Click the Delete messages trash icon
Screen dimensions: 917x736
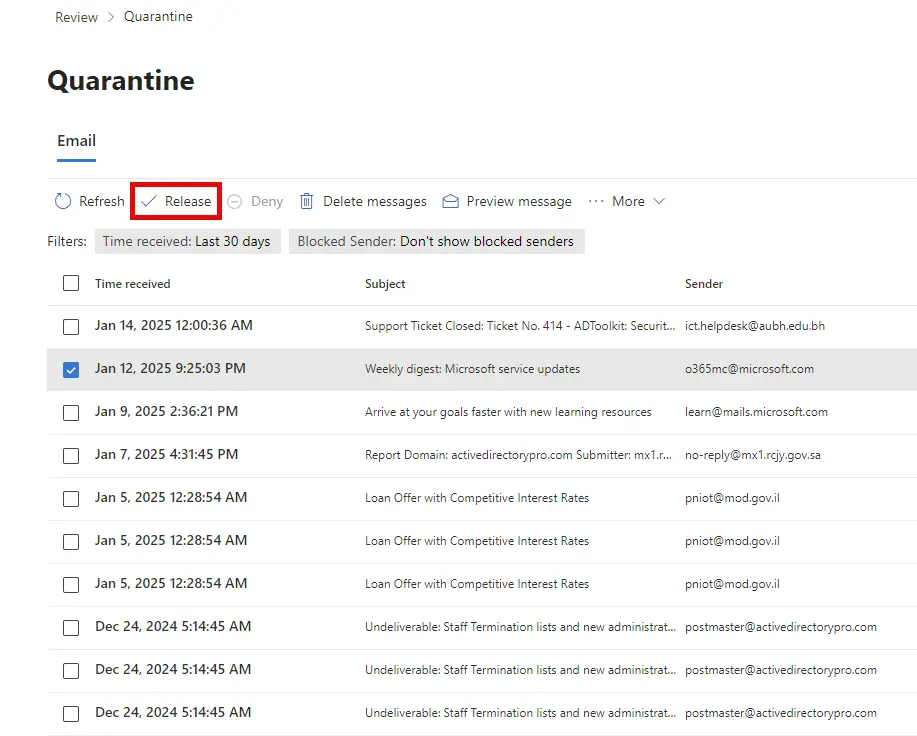(306, 201)
